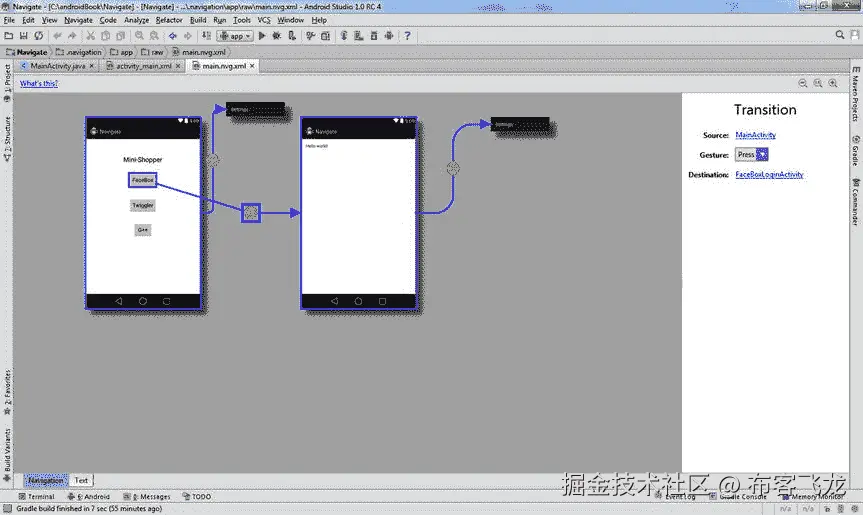Viewport: 863px width, 515px height.
Task: Open the VCS menu
Action: coord(264,20)
